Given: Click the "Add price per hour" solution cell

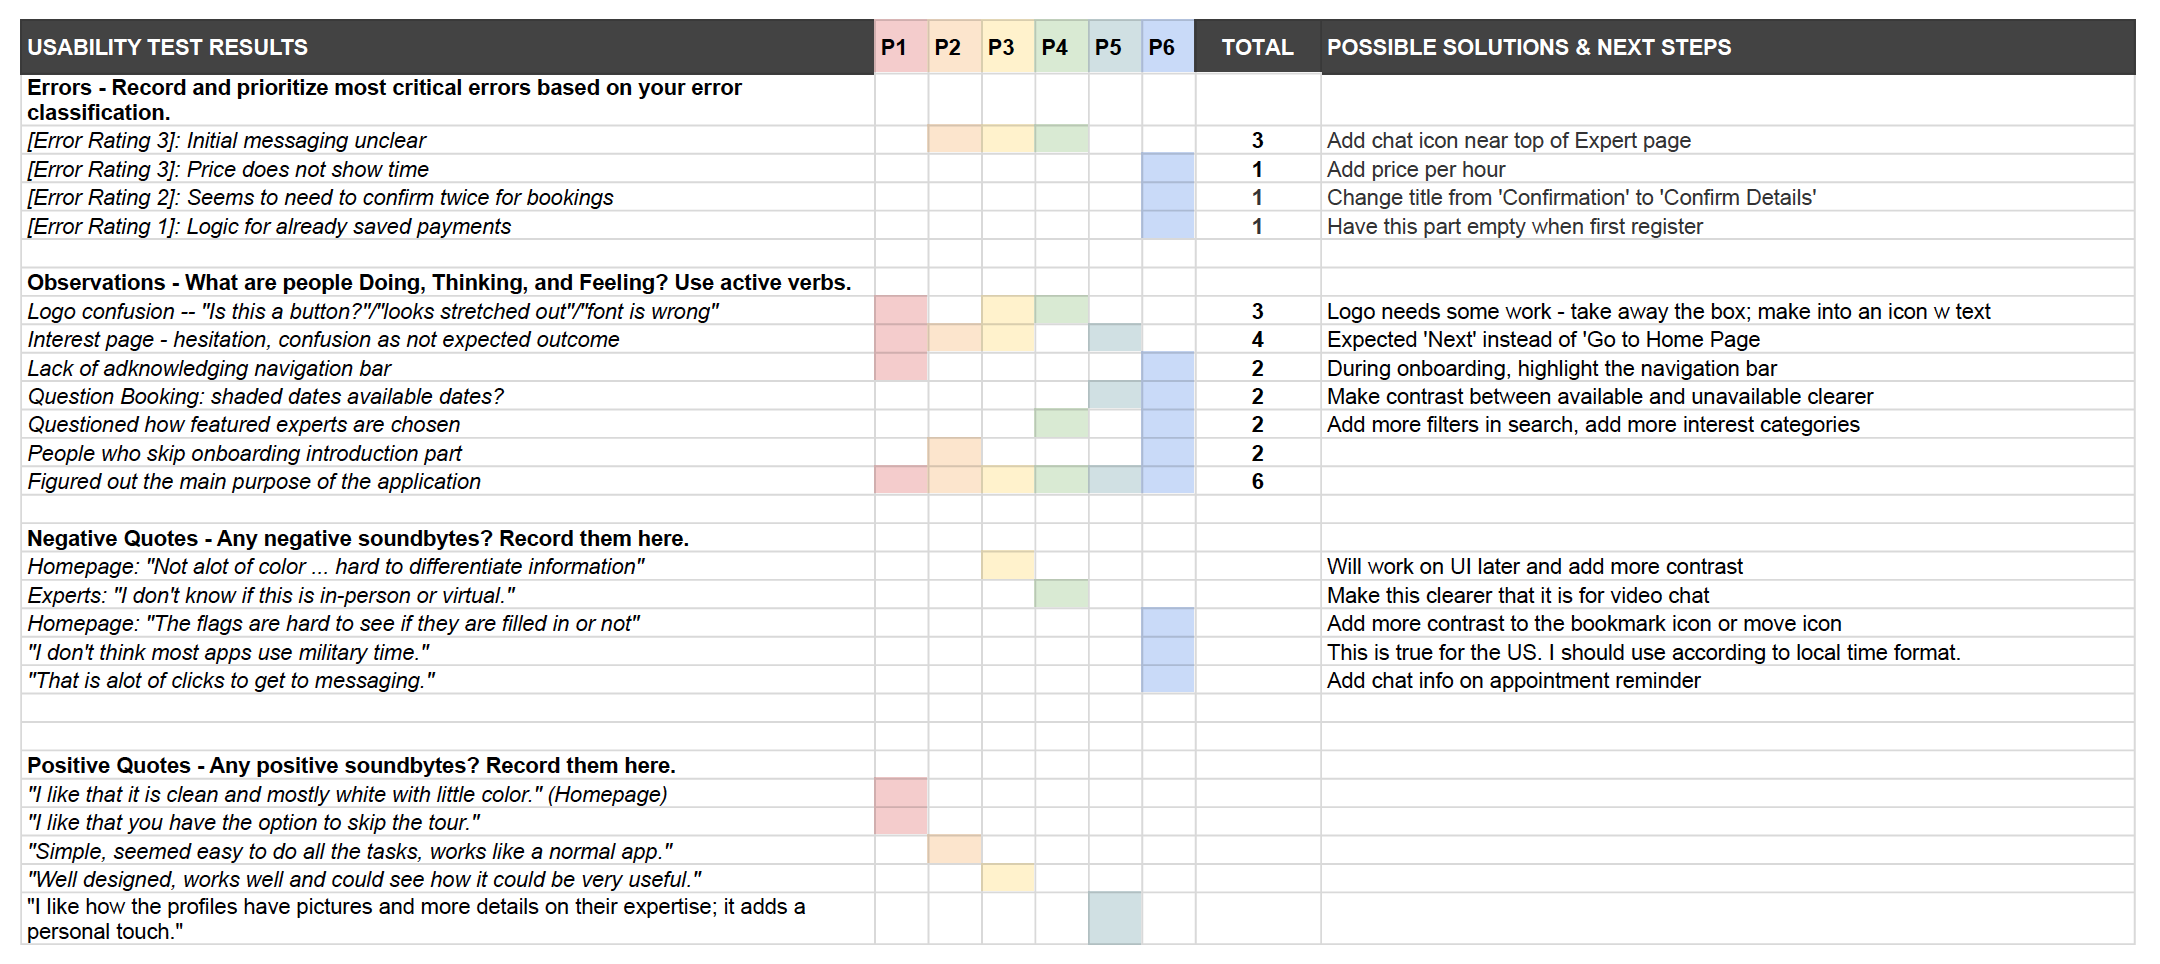Looking at the screenshot, I should pyautogui.click(x=1415, y=170).
